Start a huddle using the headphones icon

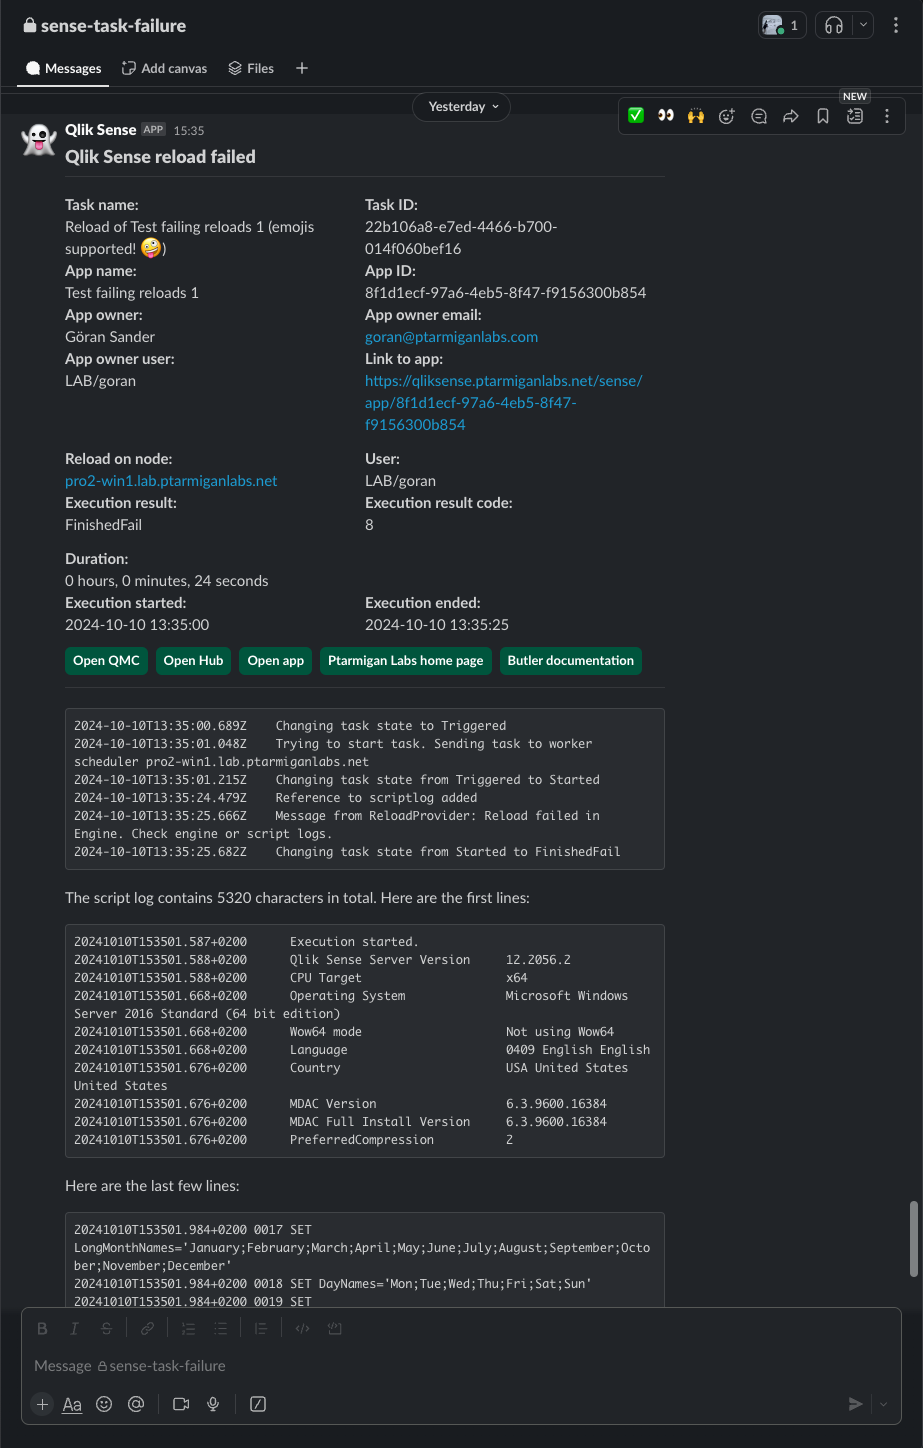point(834,25)
